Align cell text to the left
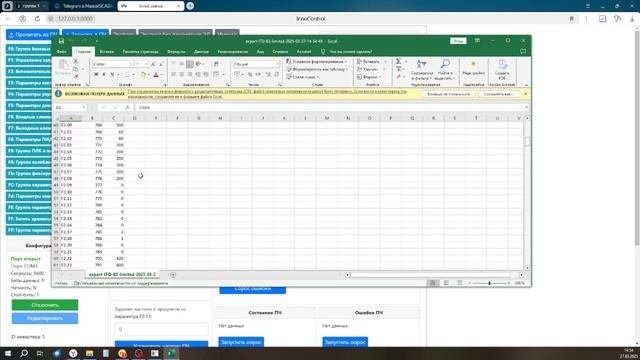The width and height of the screenshot is (640, 360). tap(173, 74)
